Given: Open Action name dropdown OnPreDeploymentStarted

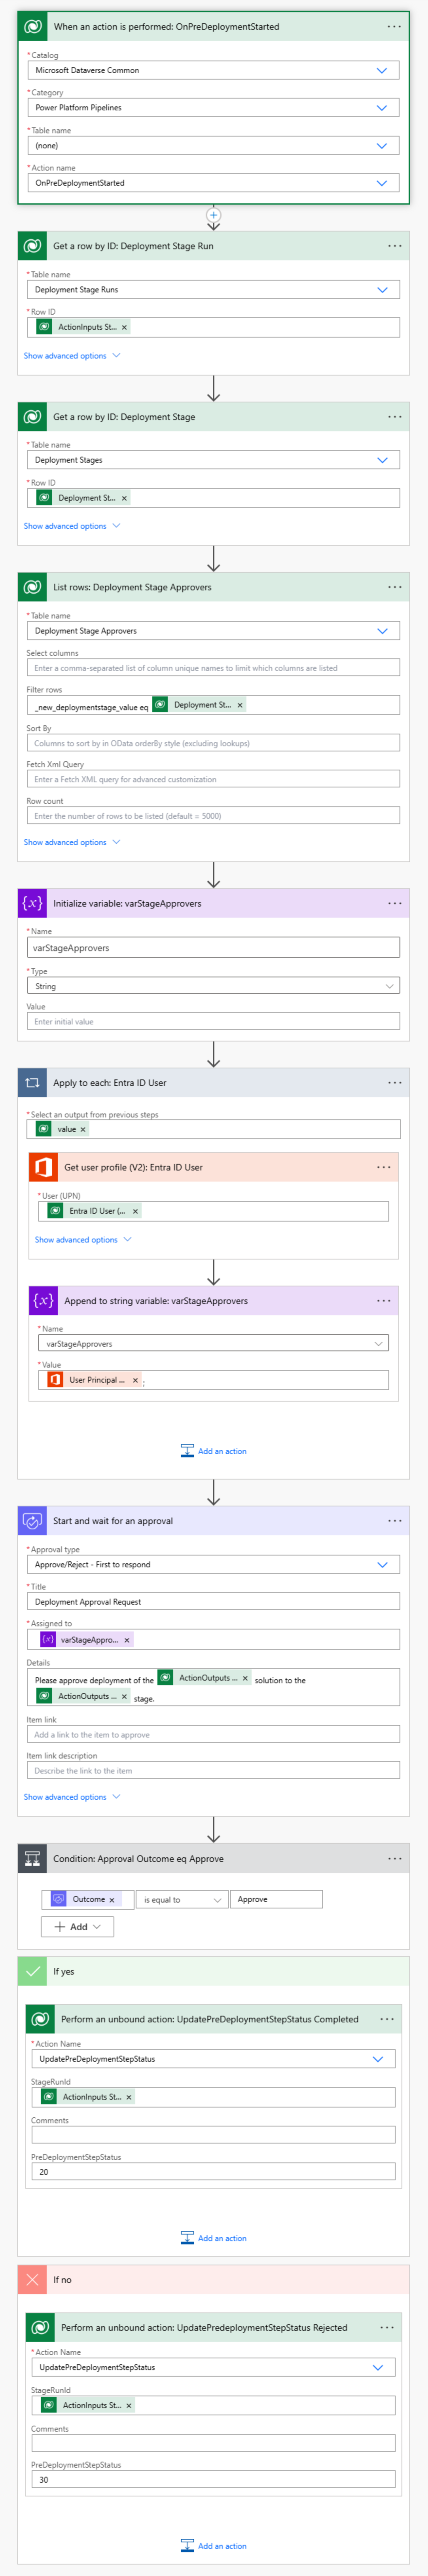Looking at the screenshot, I should pos(213,183).
